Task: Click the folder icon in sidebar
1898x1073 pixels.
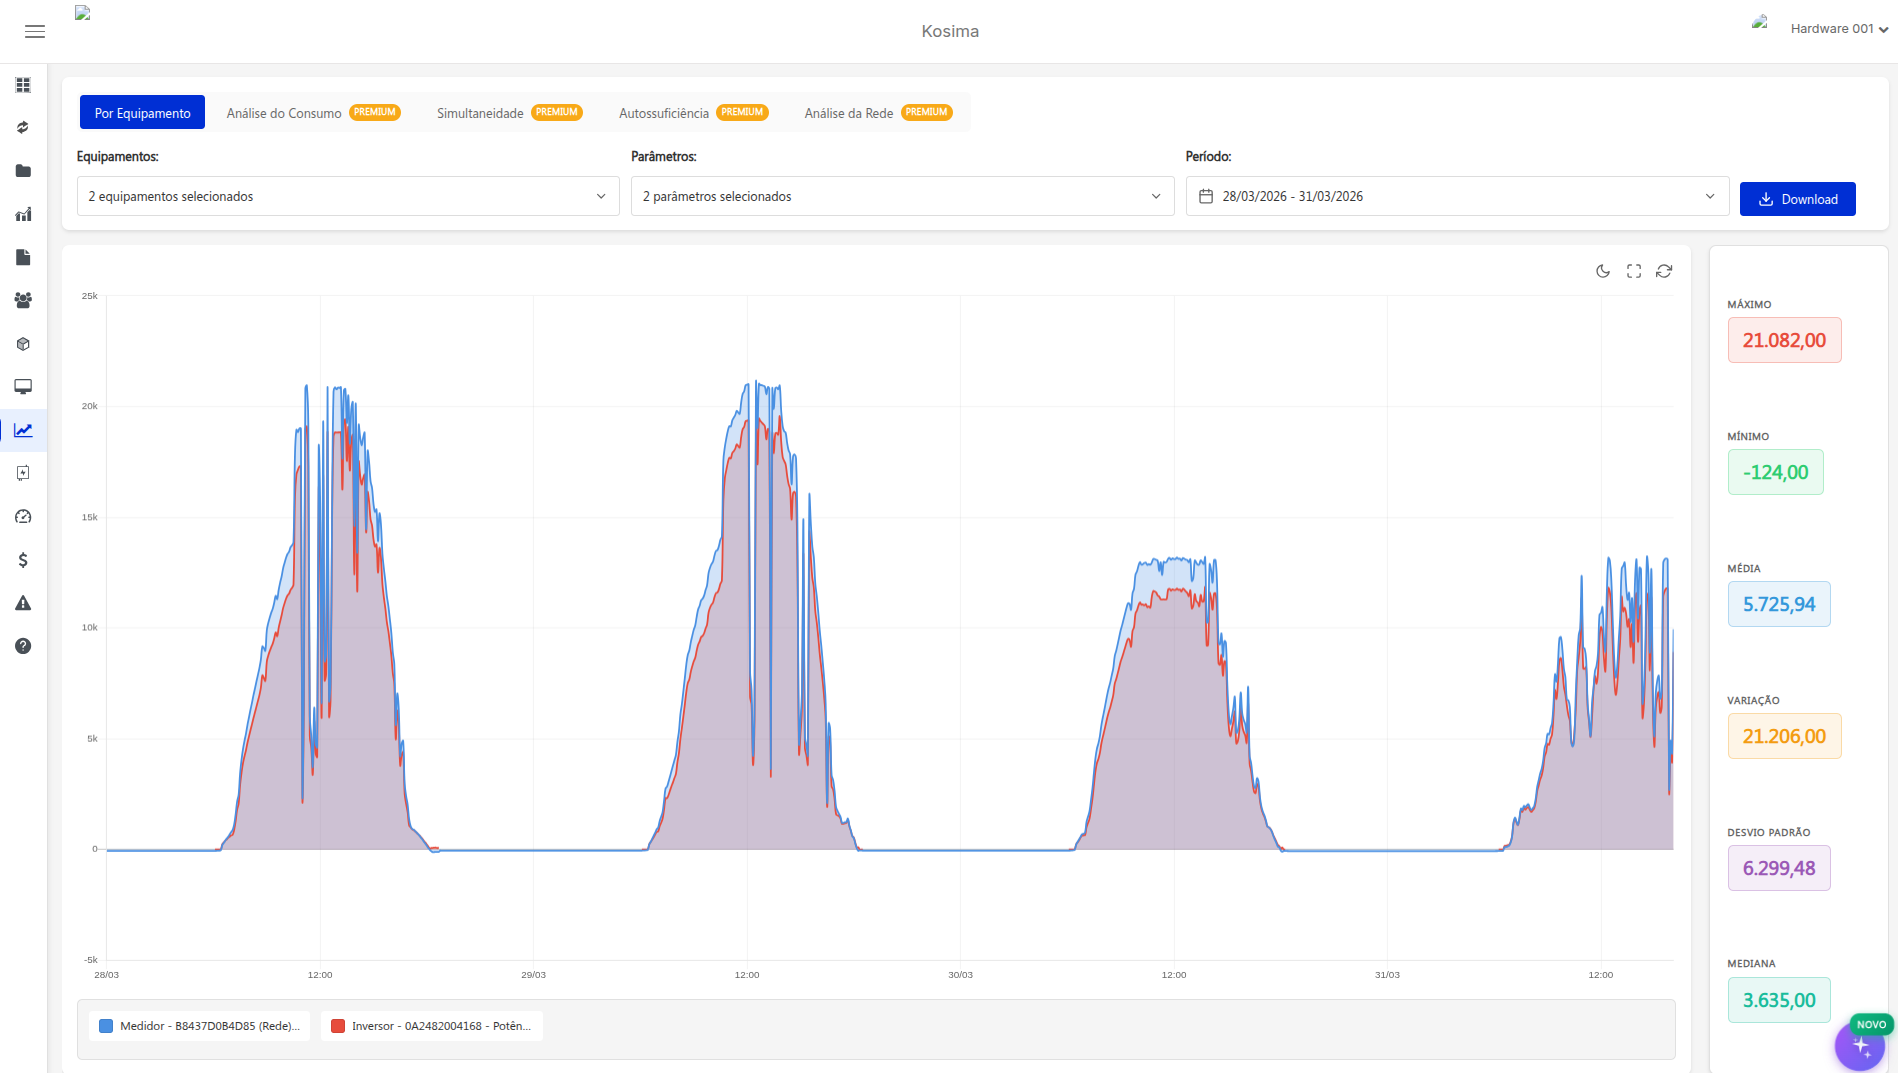Action: pyautogui.click(x=23, y=171)
